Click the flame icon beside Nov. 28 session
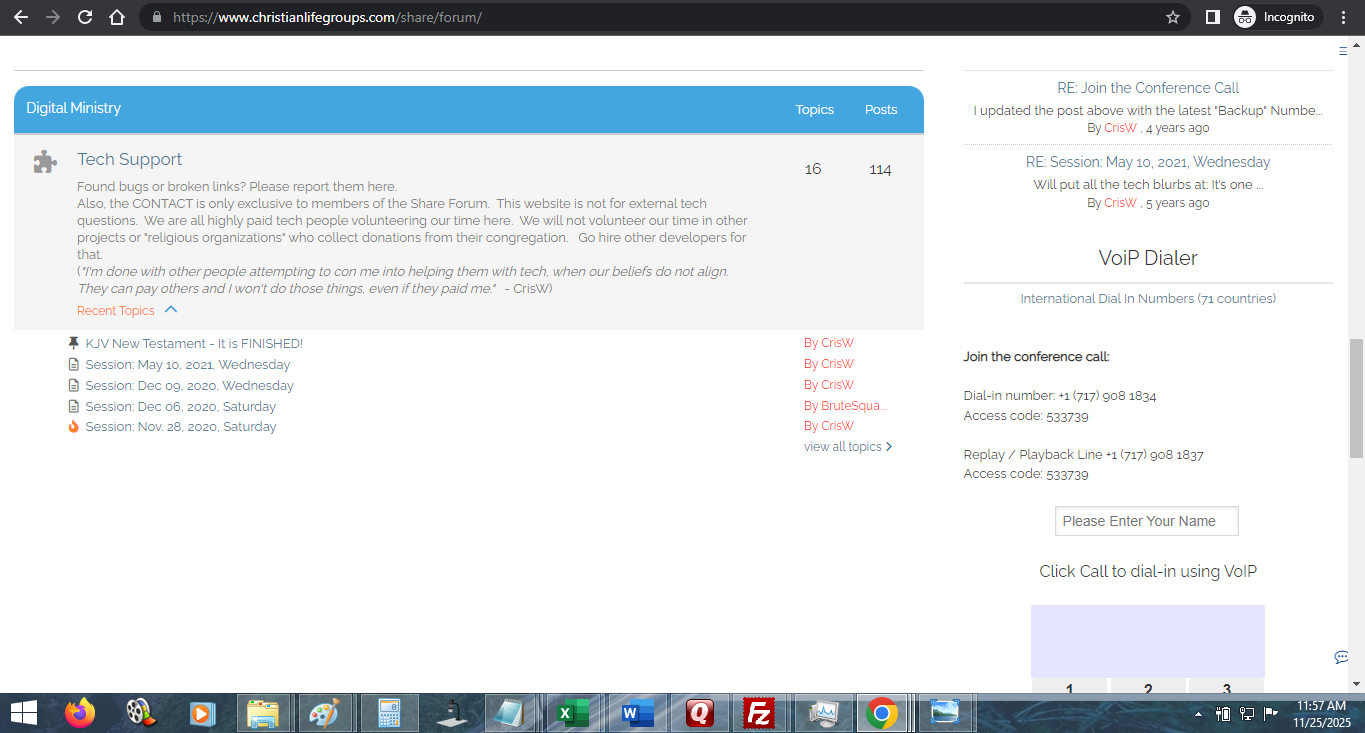 (73, 427)
